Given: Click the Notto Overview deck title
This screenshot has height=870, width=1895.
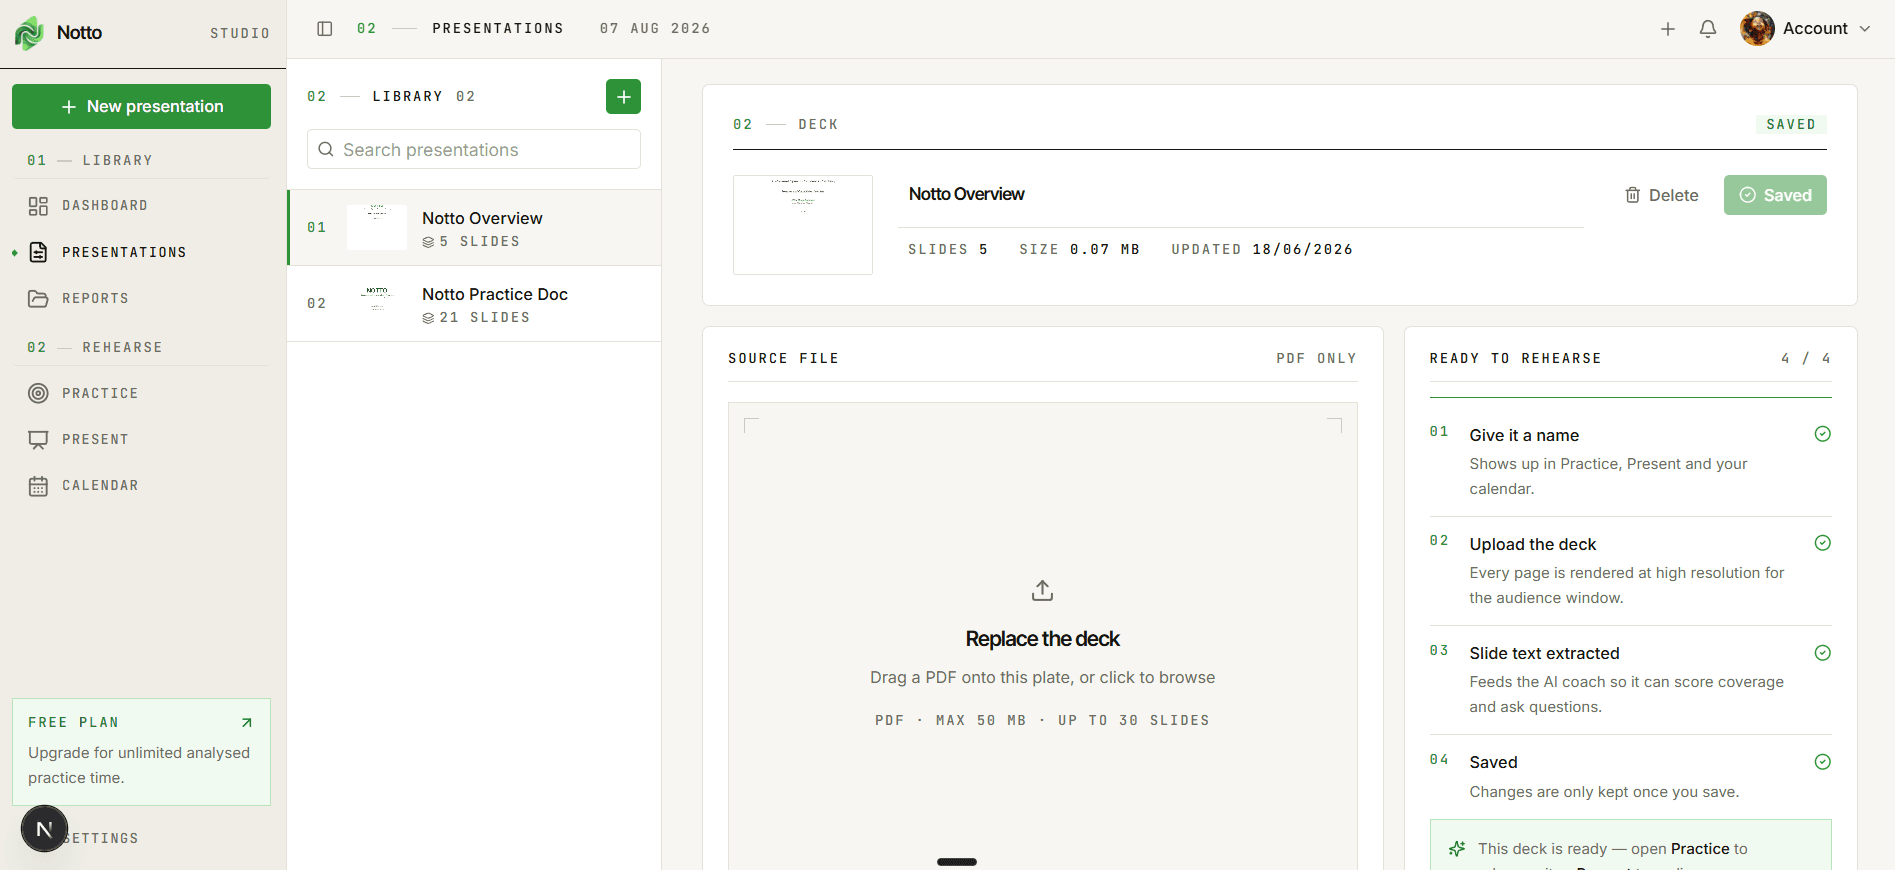Looking at the screenshot, I should point(966,194).
